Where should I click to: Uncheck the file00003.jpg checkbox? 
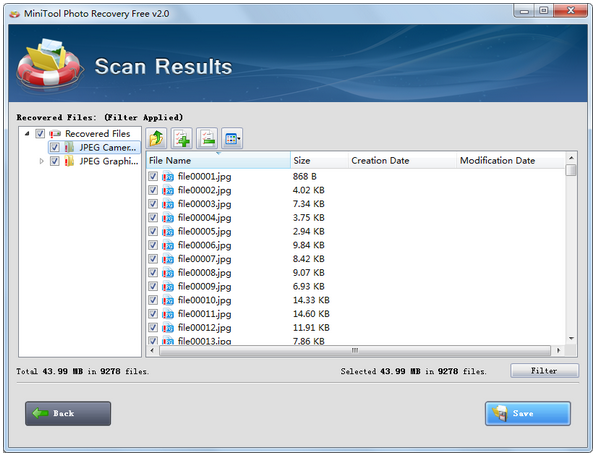point(153,204)
